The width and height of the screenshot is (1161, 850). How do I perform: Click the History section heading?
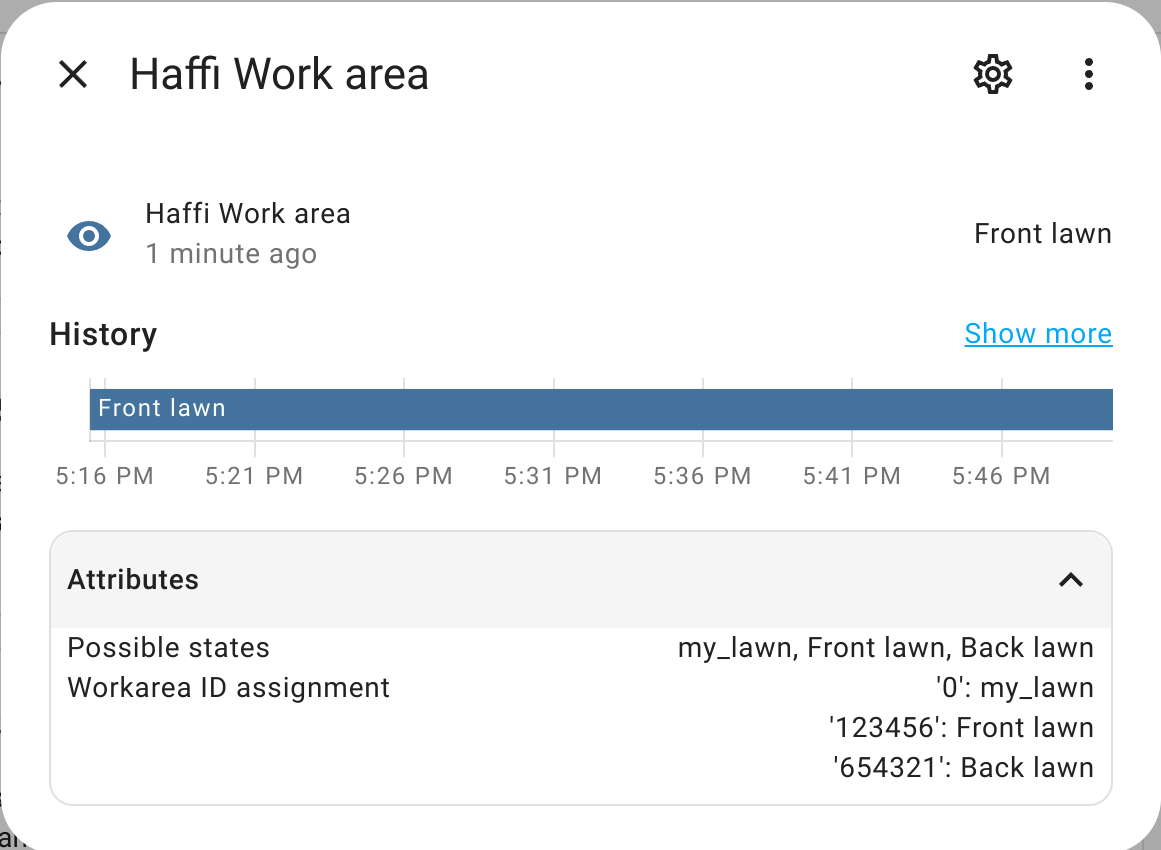(x=103, y=334)
